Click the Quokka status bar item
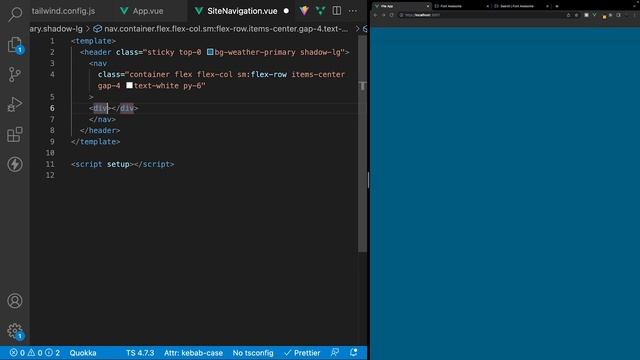640x360 pixels. pyautogui.click(x=83, y=353)
